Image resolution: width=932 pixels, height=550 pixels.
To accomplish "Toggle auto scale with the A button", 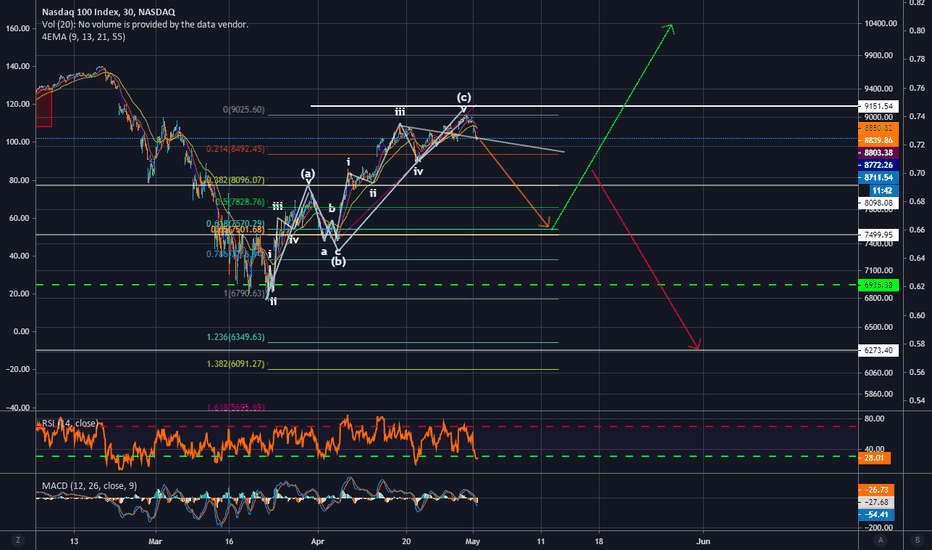I will click(881, 540).
